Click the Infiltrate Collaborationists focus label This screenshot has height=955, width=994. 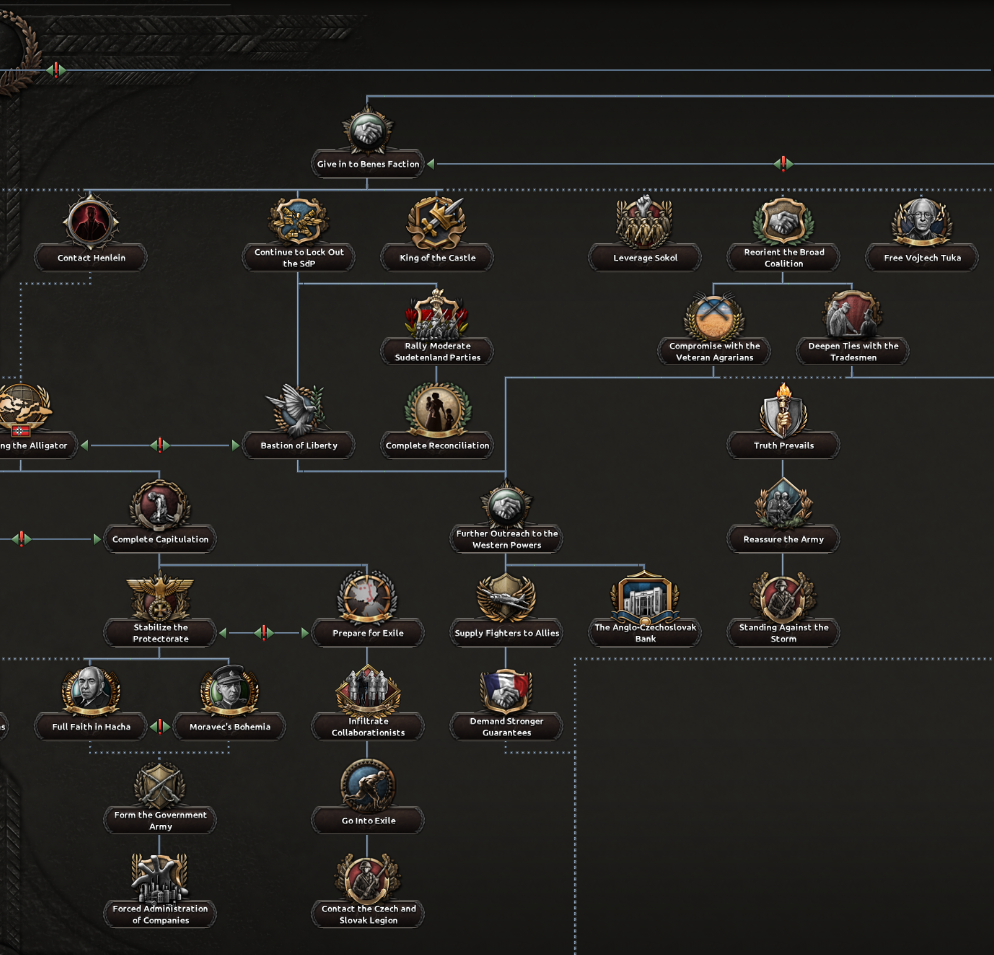tap(368, 727)
